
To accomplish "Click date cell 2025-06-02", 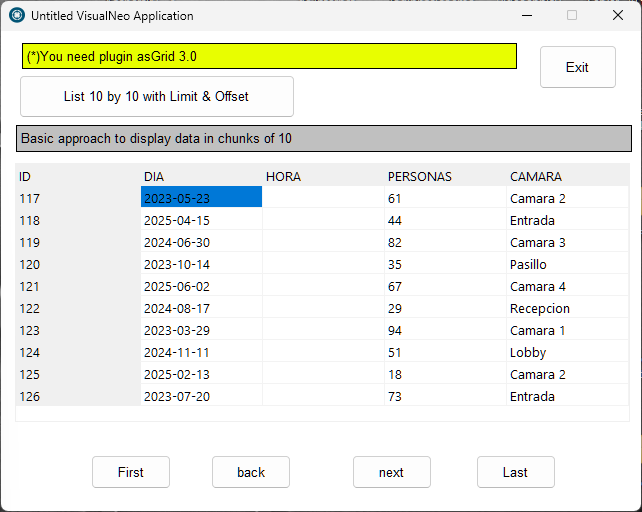I will [x=201, y=286].
